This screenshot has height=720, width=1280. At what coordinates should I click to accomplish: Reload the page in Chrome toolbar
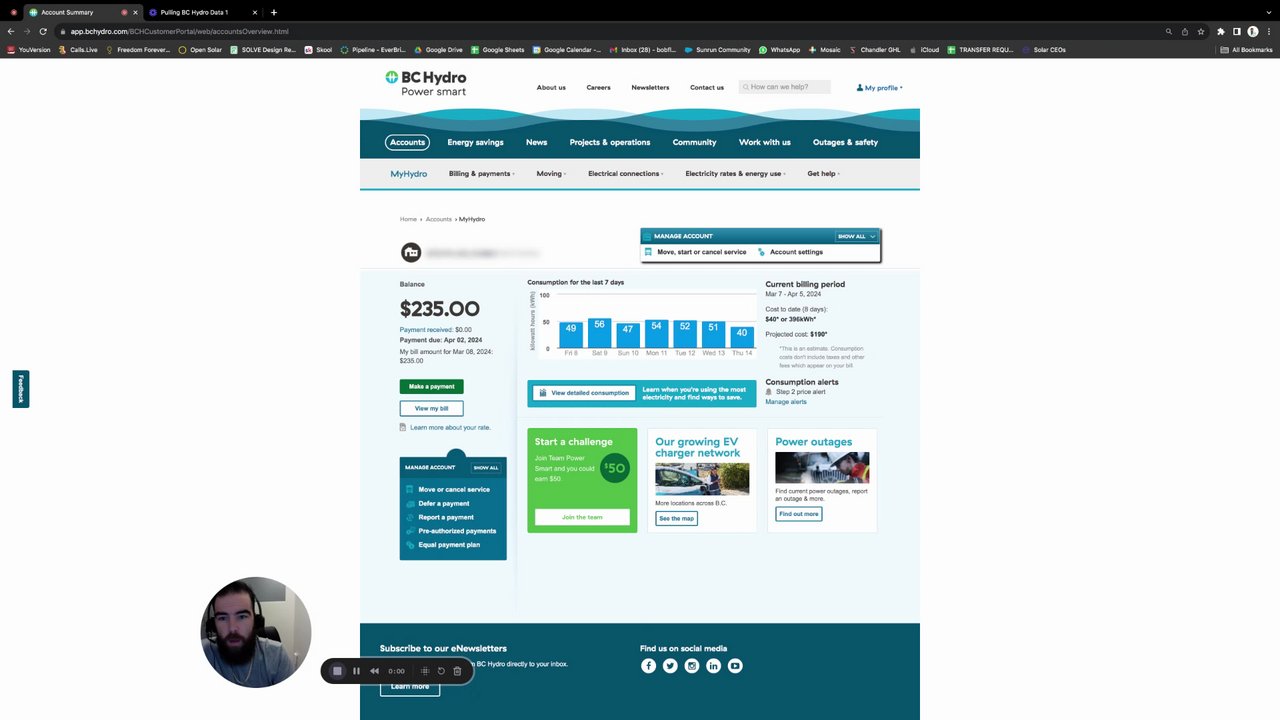[x=43, y=31]
